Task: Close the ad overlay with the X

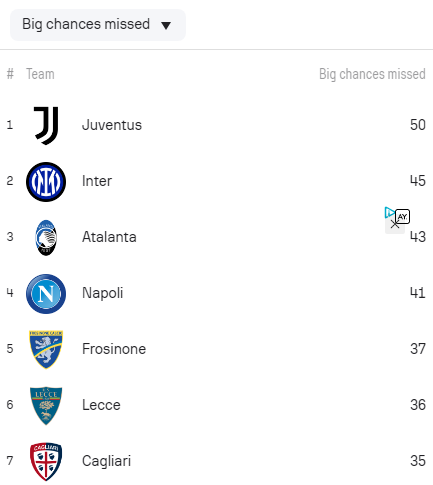Action: tap(395, 224)
